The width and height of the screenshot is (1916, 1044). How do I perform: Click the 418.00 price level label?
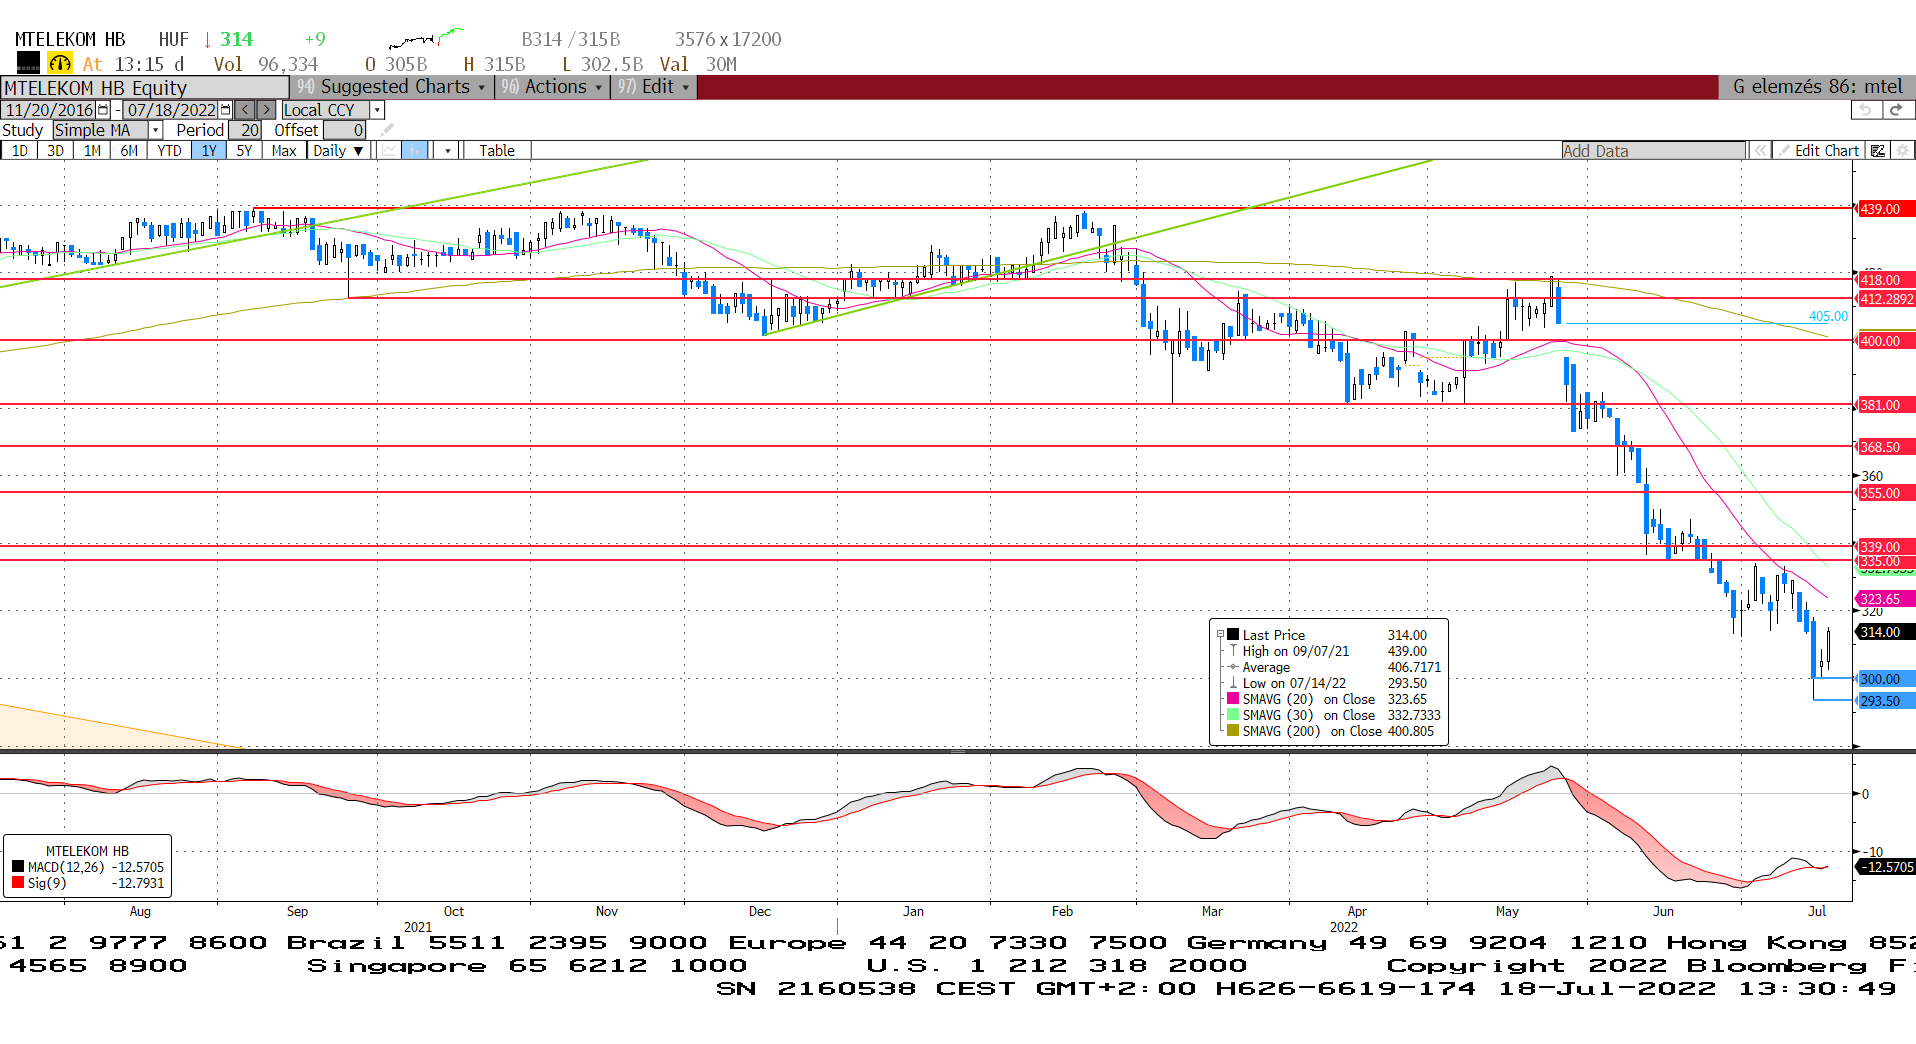1886,280
